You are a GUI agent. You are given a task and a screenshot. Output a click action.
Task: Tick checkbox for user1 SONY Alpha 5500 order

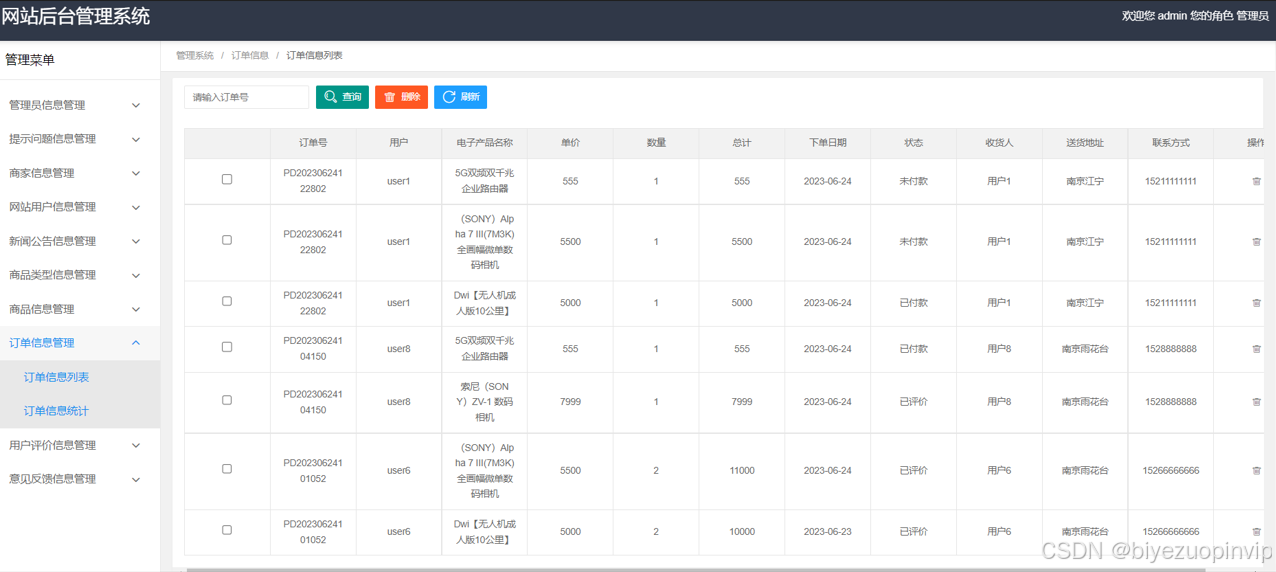227,240
